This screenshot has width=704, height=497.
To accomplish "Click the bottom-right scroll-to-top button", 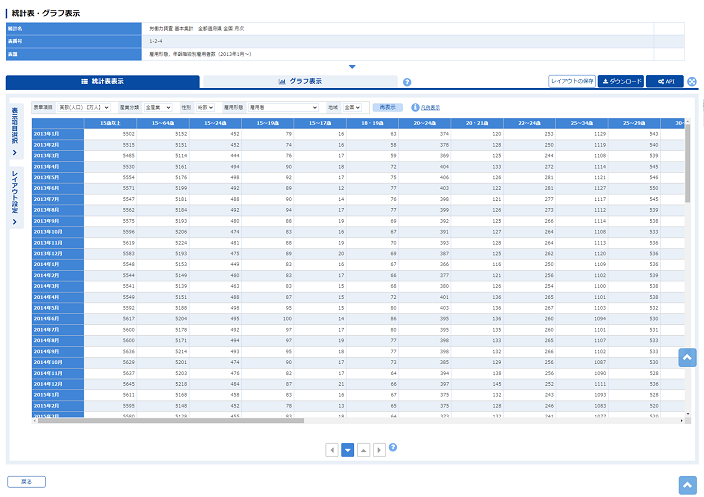I will 687,484.
